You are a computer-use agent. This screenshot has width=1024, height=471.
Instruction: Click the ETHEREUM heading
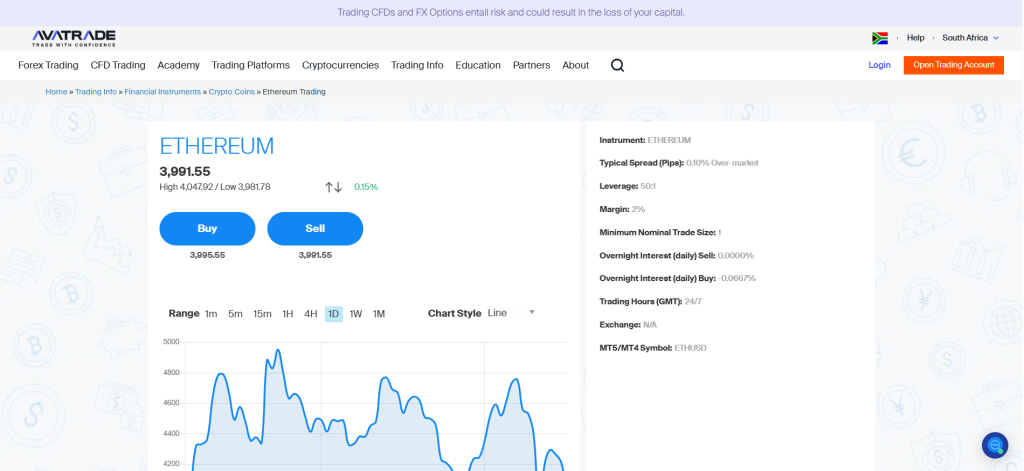[x=217, y=146]
